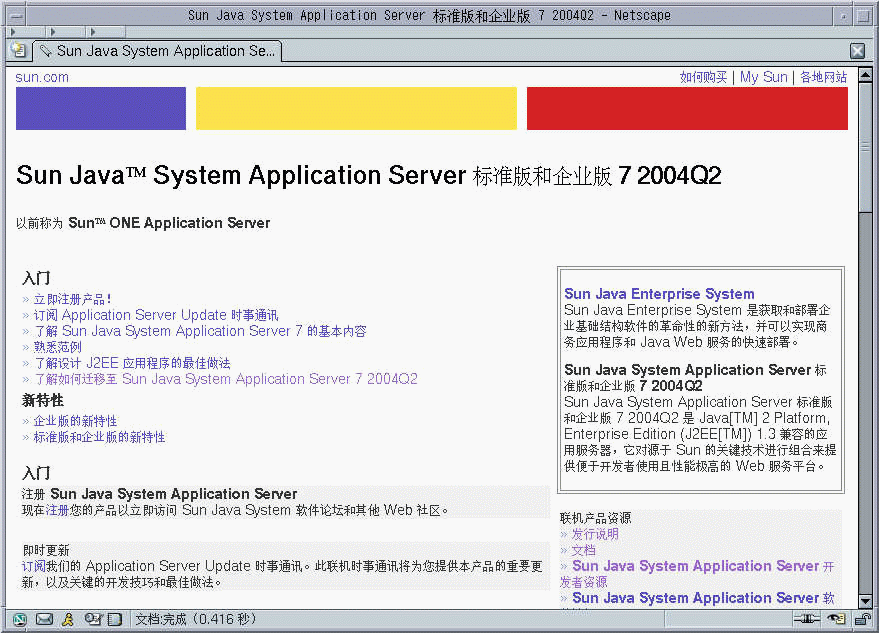Click the 订阅 link in 即时更新 paragraph
Image resolution: width=879 pixels, height=633 pixels.
(34, 566)
